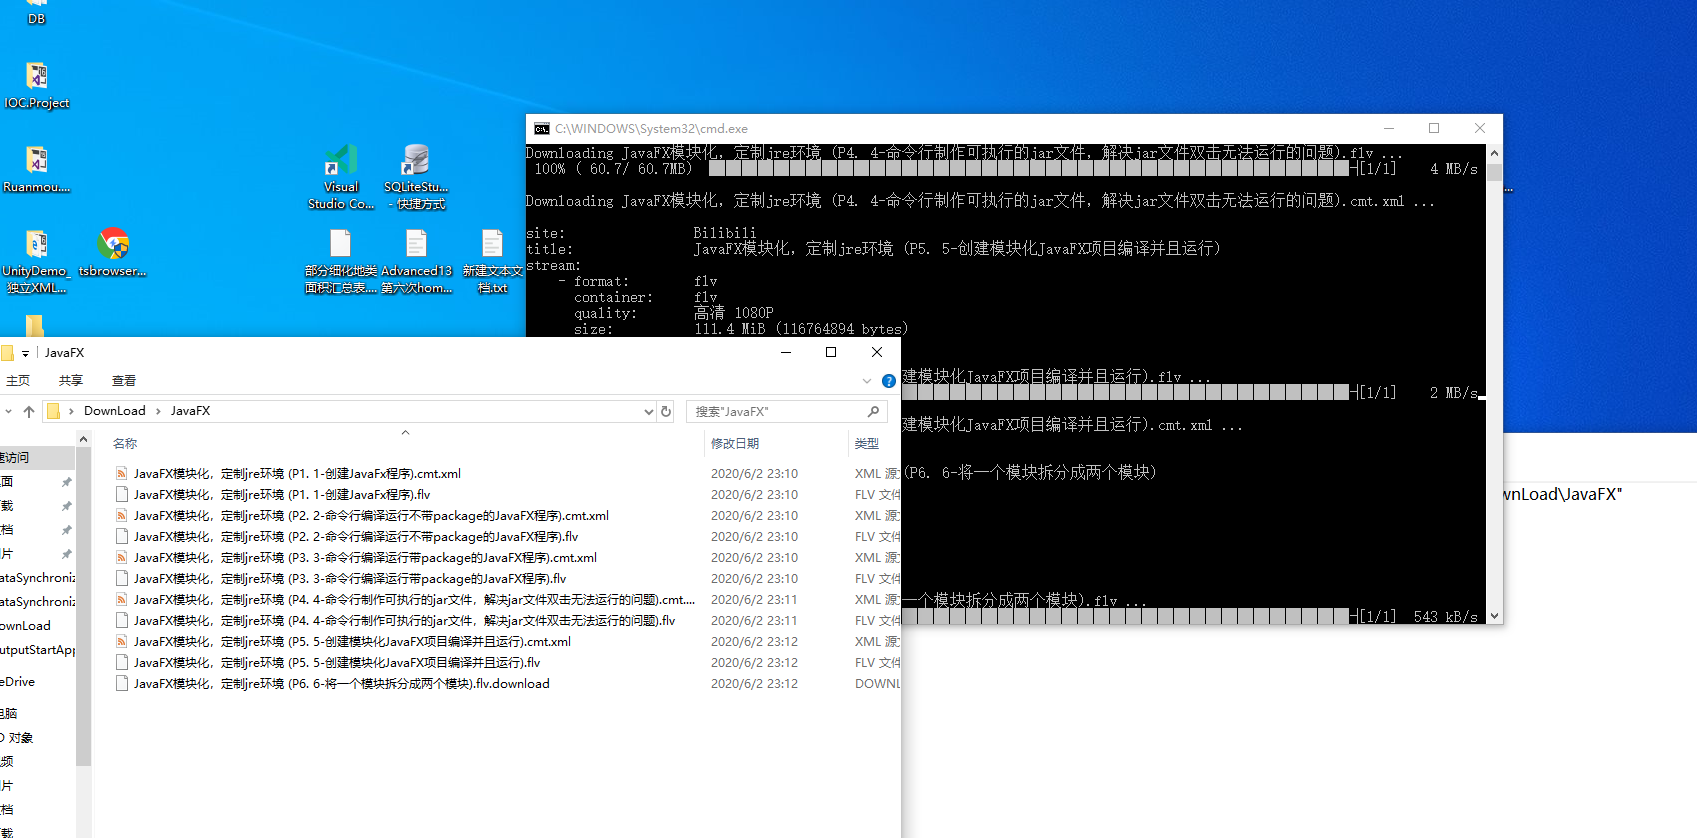Click file icon of P1 .flv file

pos(122,495)
